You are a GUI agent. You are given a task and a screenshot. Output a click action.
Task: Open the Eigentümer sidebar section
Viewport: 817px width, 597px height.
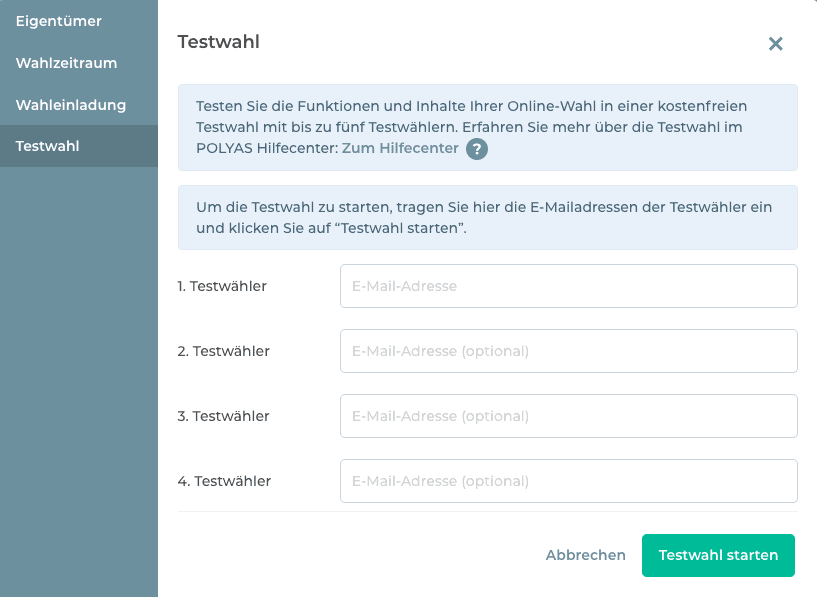point(58,21)
